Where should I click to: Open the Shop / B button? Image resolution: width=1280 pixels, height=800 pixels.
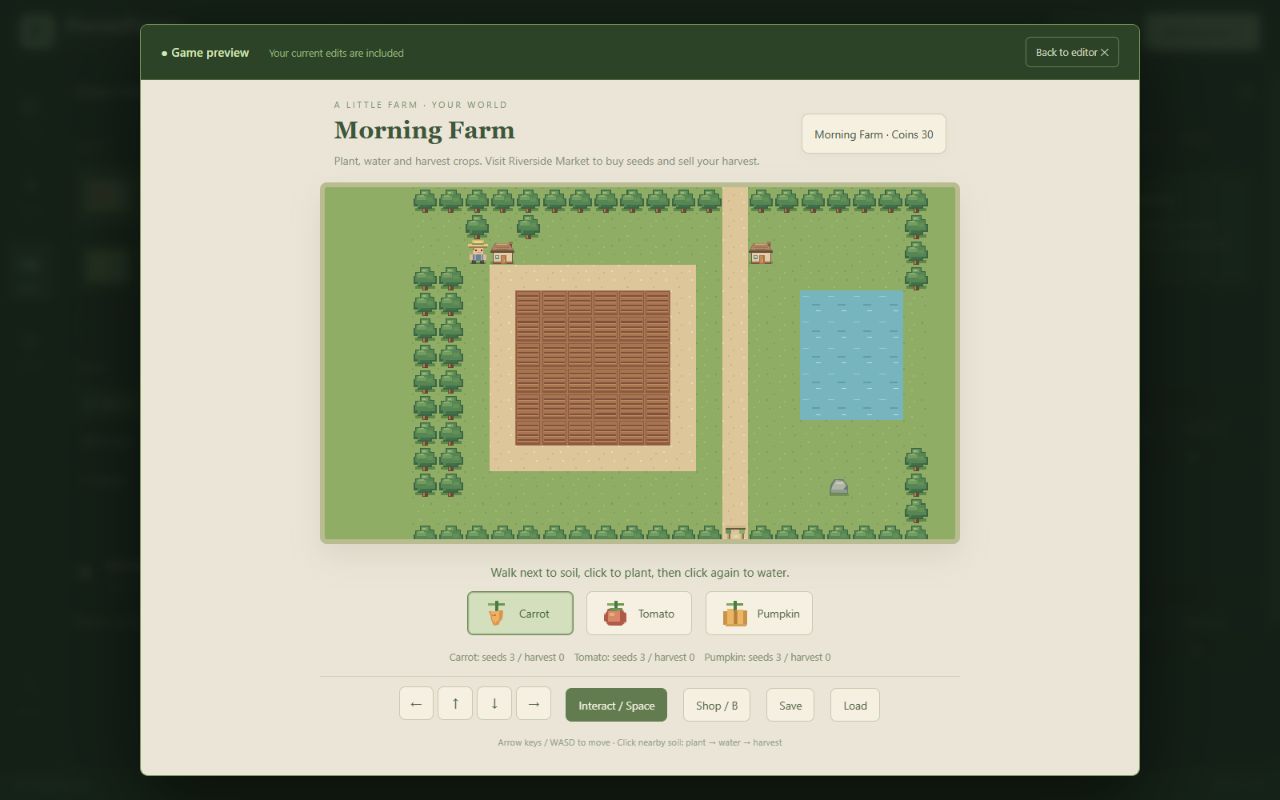click(x=717, y=705)
